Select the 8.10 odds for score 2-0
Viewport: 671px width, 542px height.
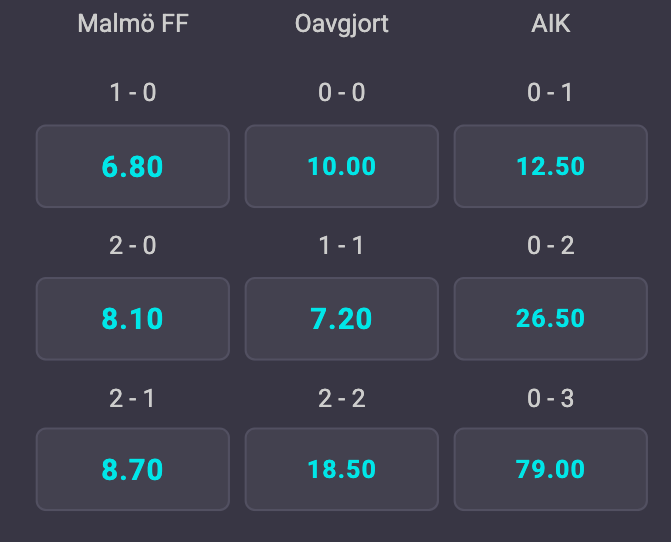(133, 318)
